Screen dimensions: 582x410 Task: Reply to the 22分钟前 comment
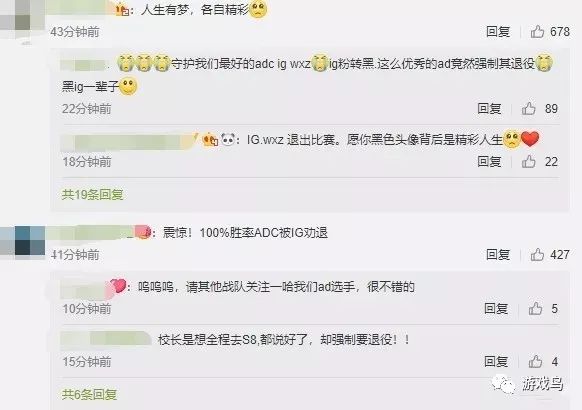[489, 109]
